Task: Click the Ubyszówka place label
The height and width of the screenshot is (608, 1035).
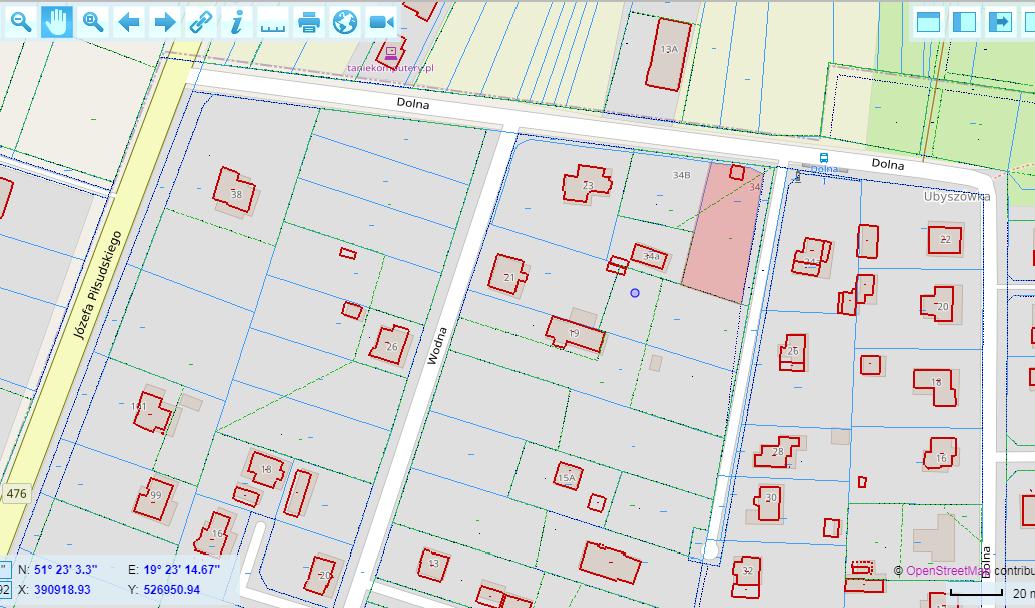Action: point(956,197)
